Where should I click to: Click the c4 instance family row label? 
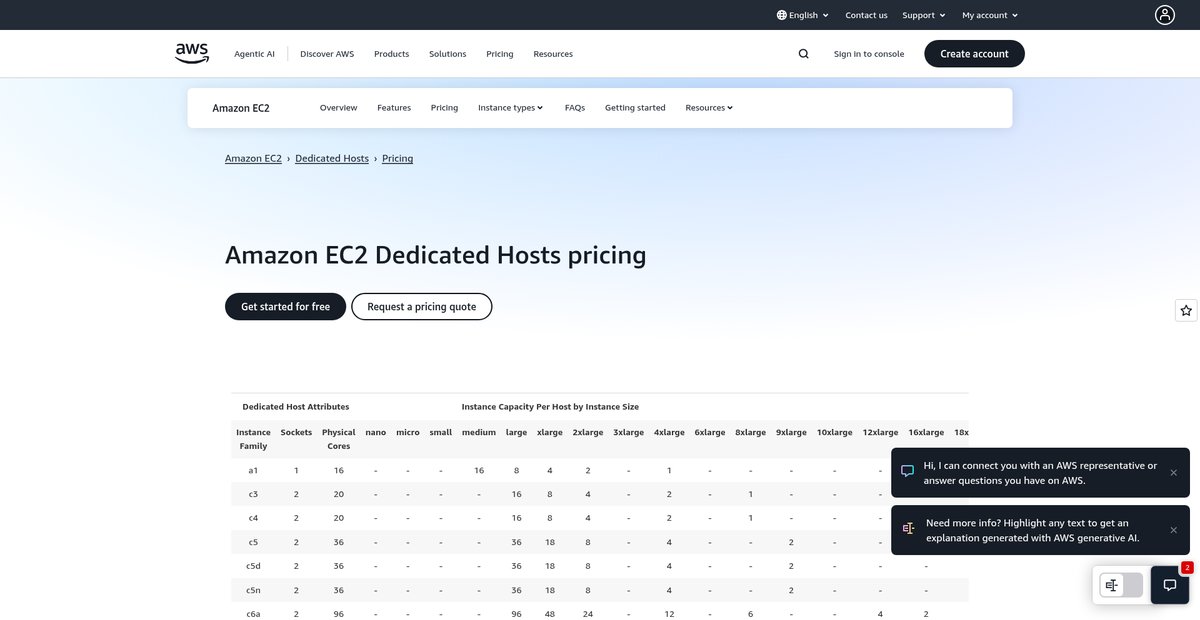[x=253, y=518]
